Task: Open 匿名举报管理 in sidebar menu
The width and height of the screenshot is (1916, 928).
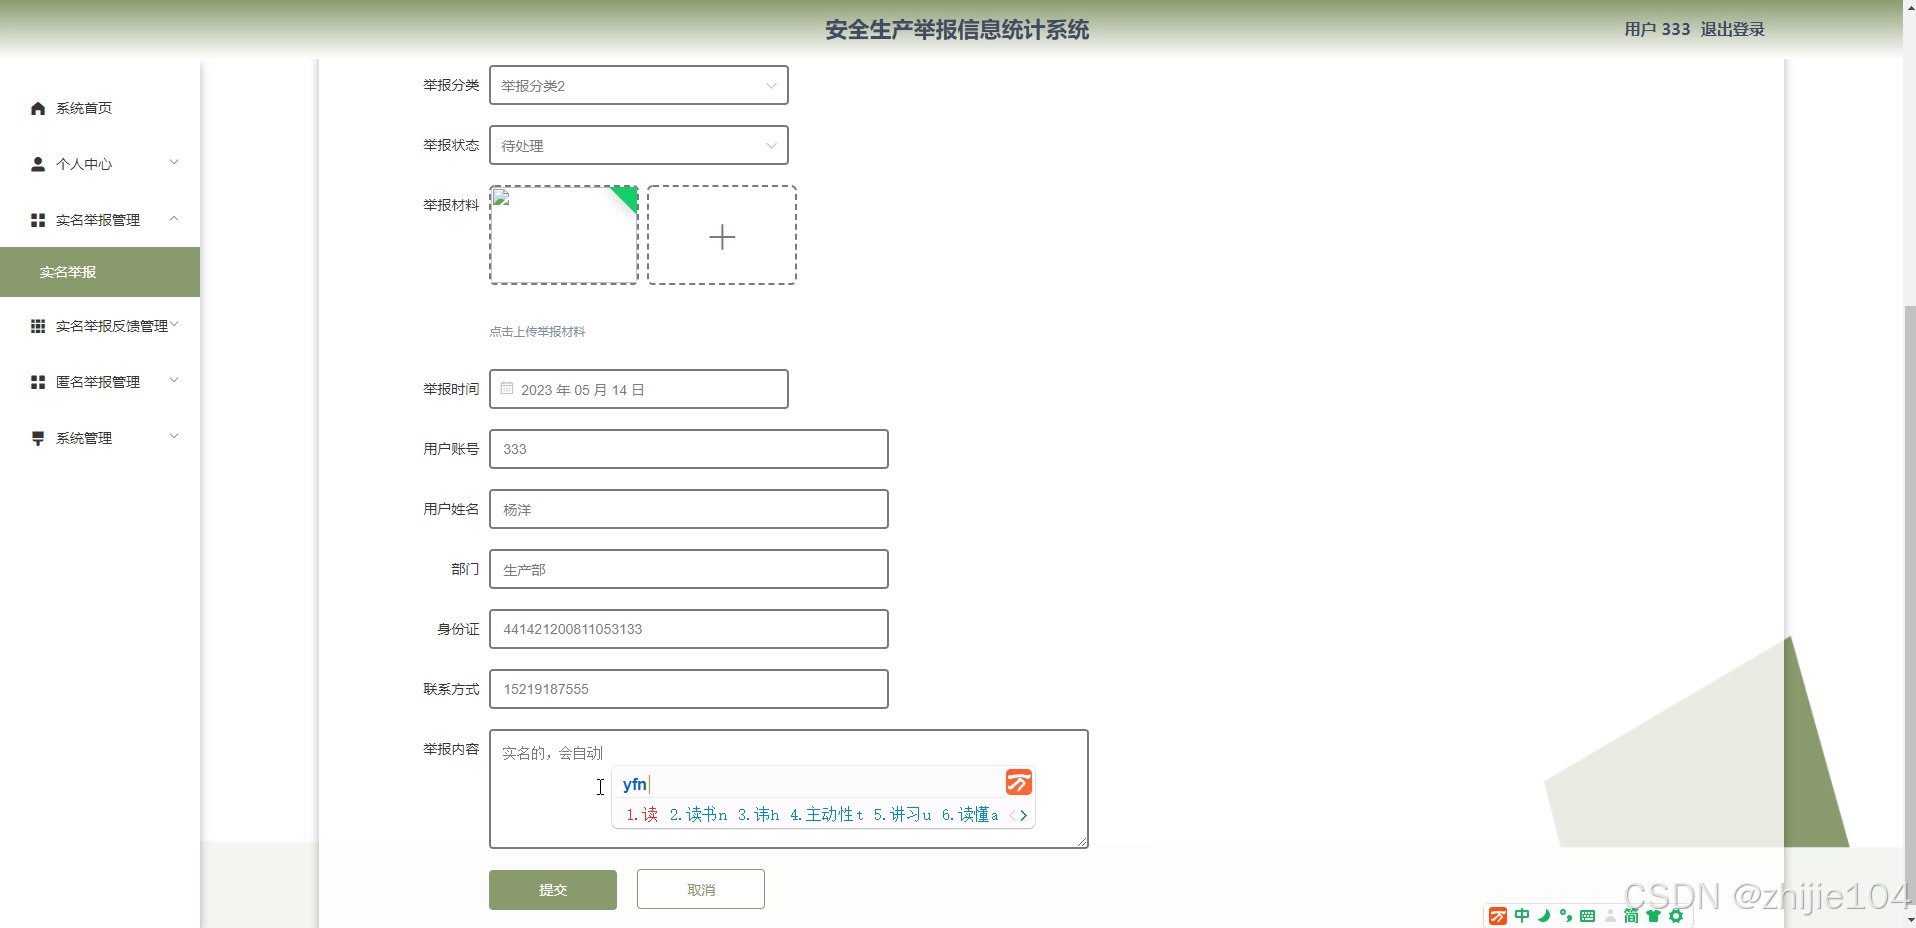Action: click(100, 382)
